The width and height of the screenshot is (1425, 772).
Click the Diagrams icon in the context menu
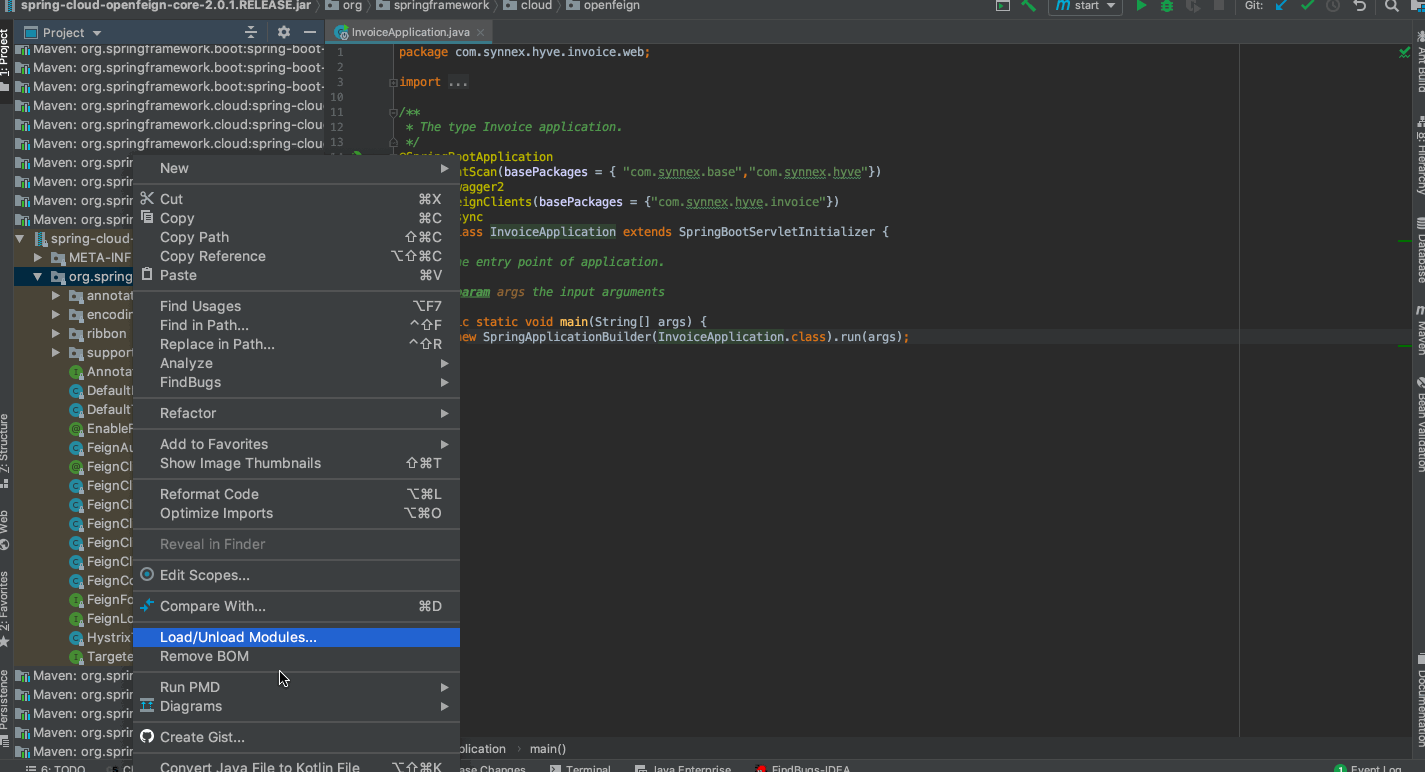point(147,706)
